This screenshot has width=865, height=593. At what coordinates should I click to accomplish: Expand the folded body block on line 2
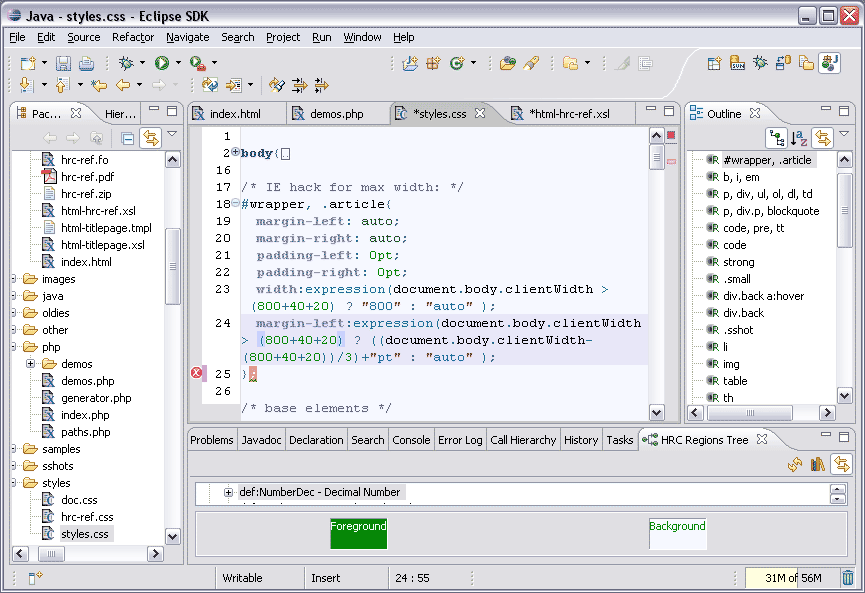(236, 152)
